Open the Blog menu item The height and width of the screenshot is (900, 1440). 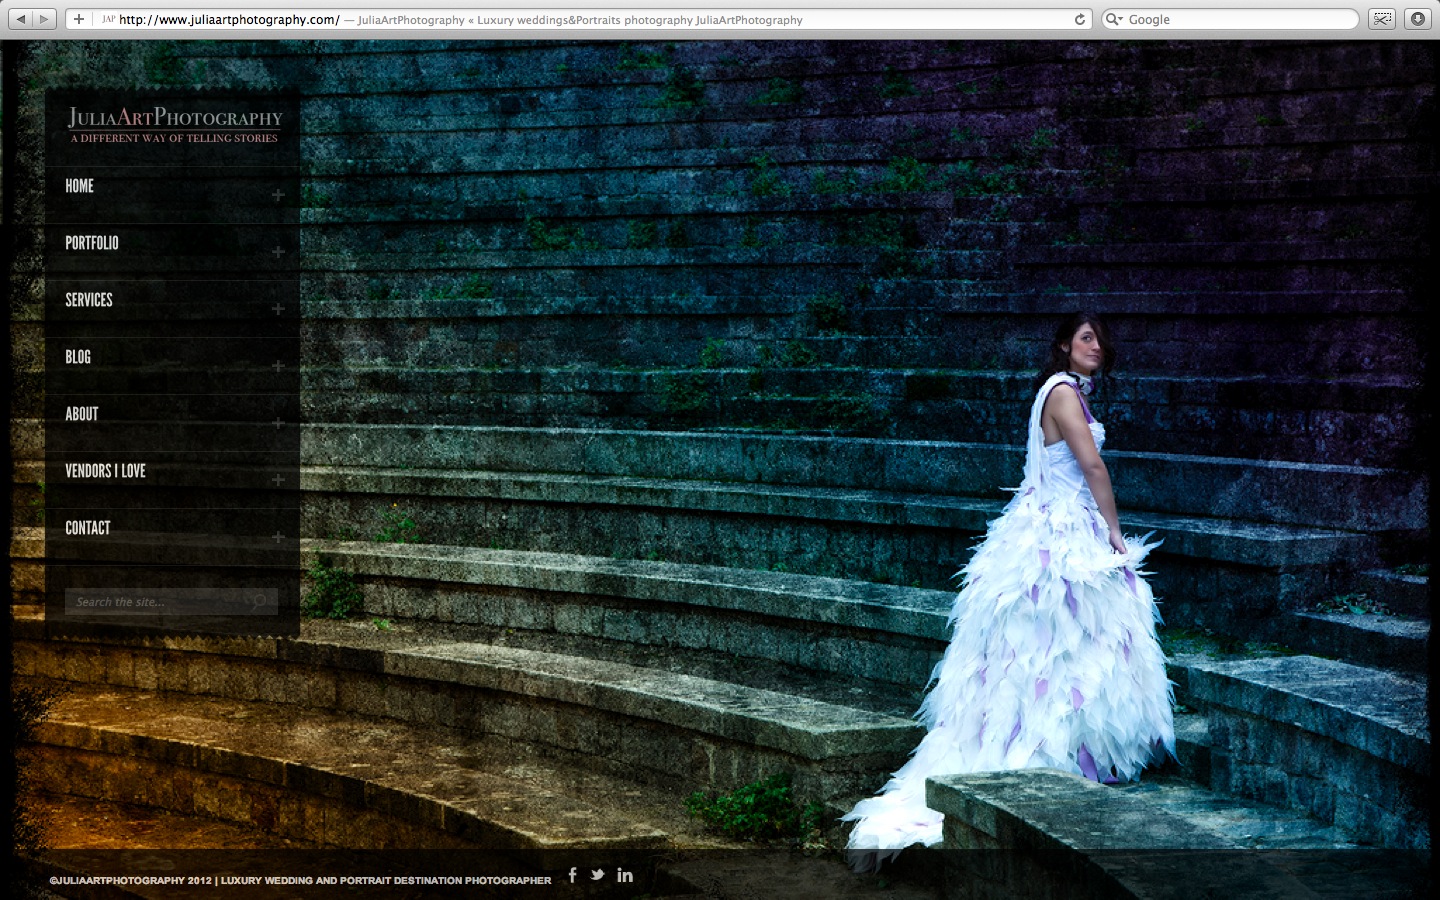(78, 357)
